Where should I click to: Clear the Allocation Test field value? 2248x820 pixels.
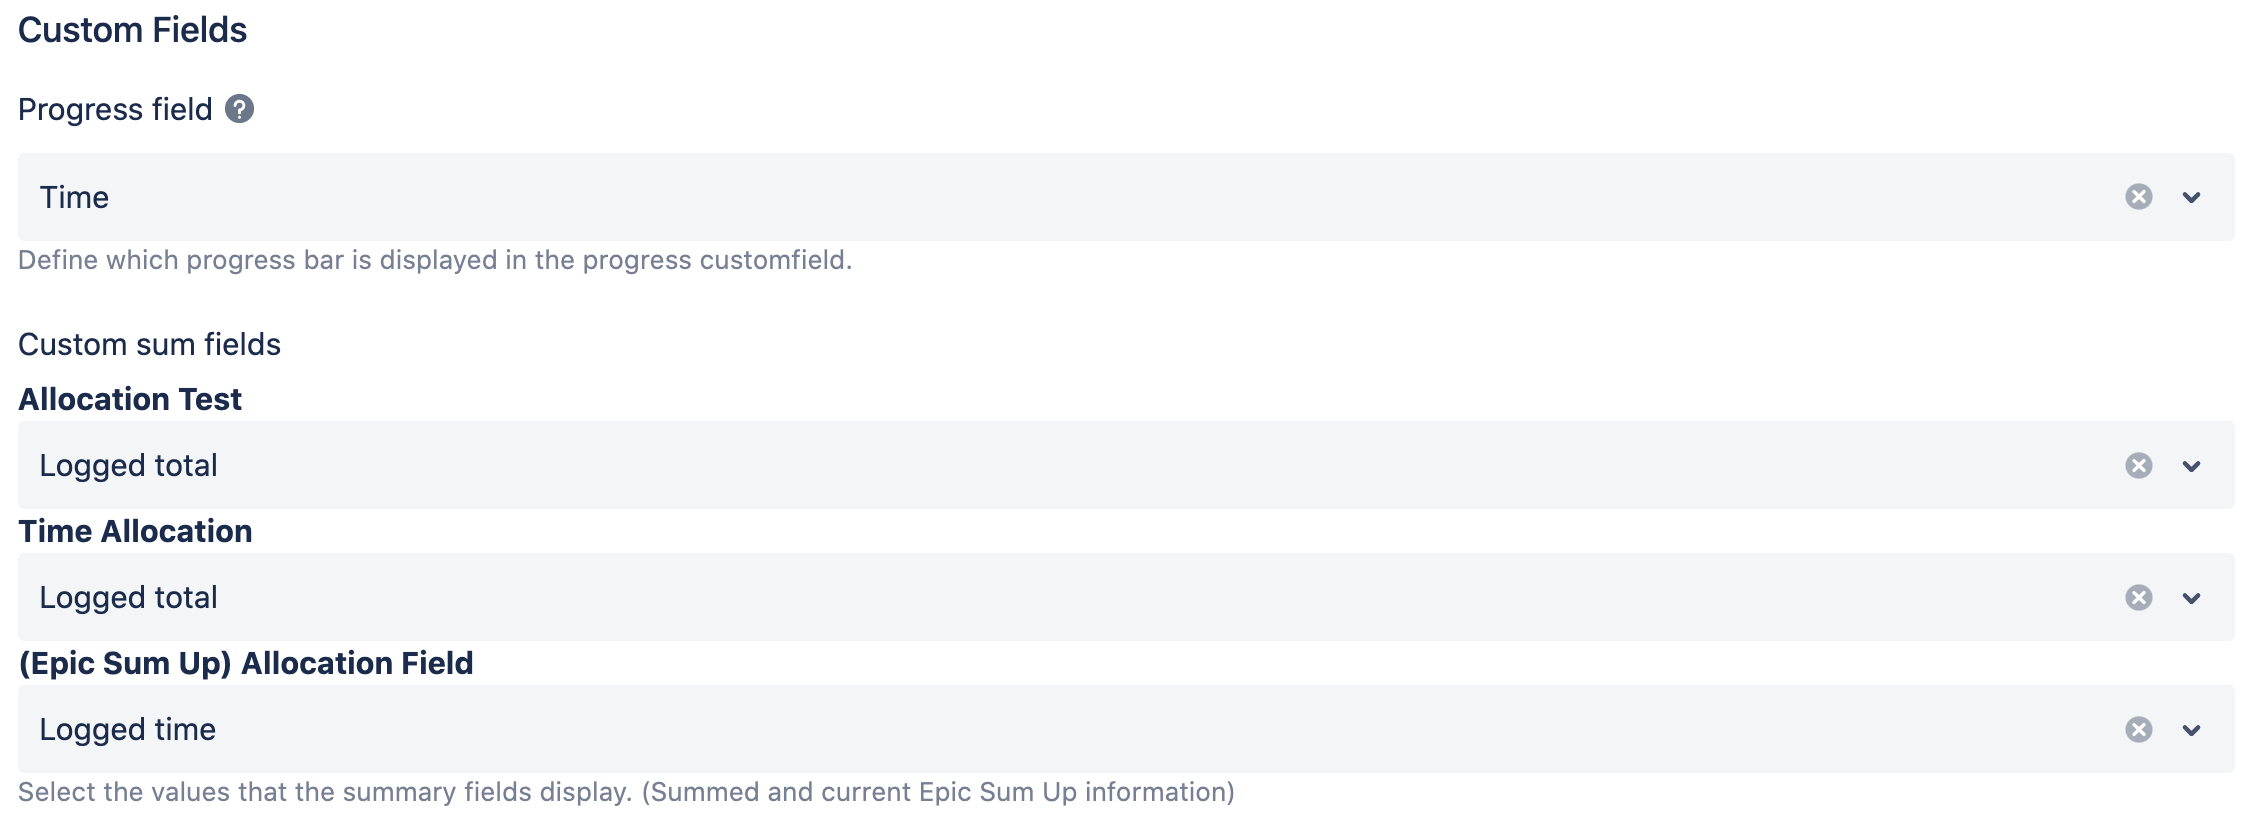point(2137,465)
